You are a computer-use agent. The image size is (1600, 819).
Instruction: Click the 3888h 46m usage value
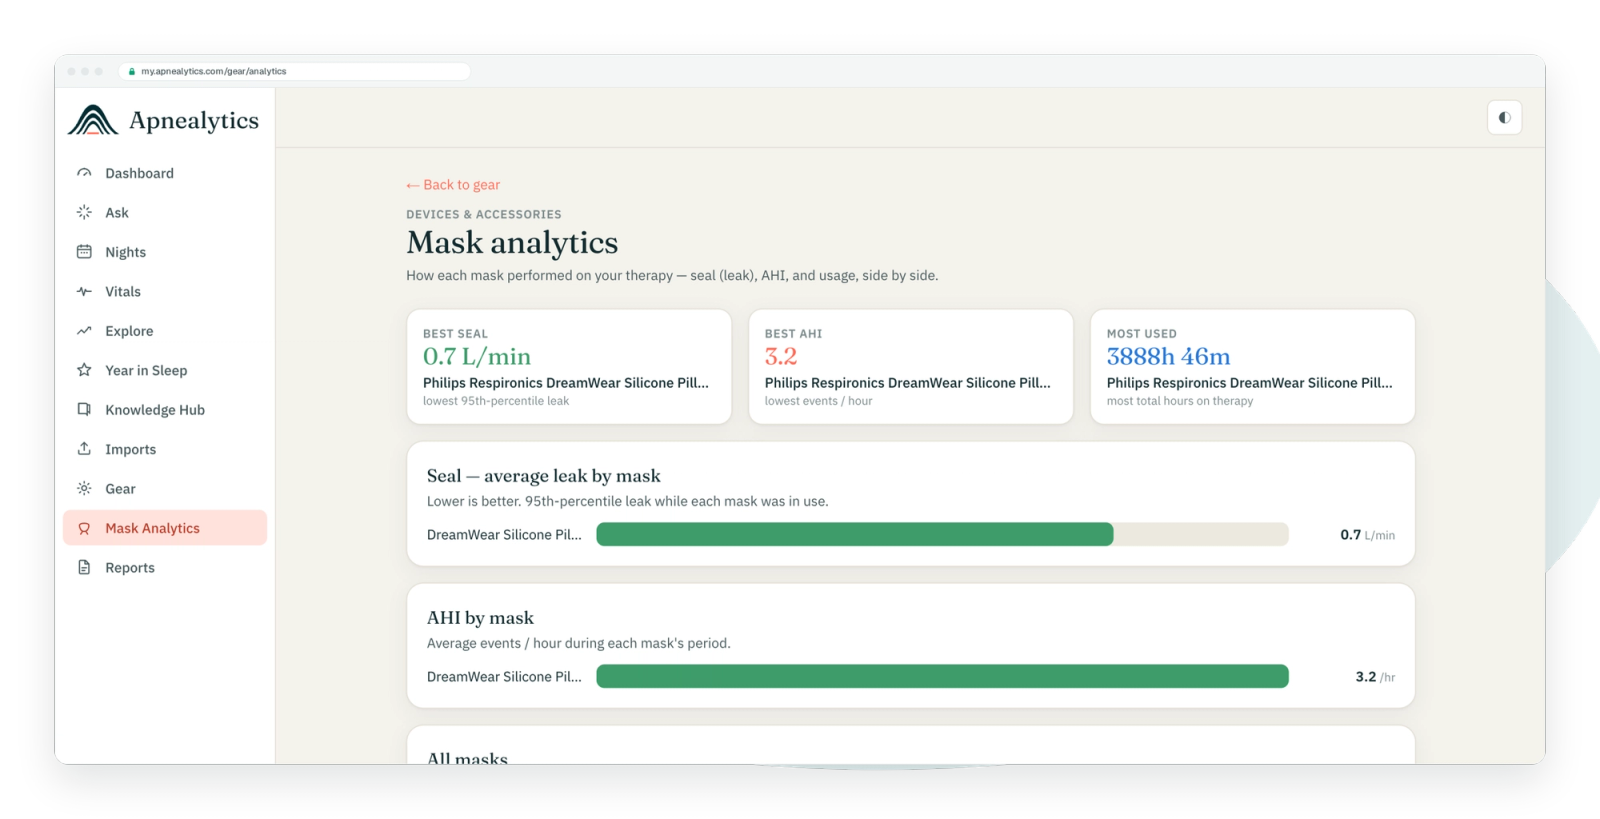pyautogui.click(x=1168, y=357)
